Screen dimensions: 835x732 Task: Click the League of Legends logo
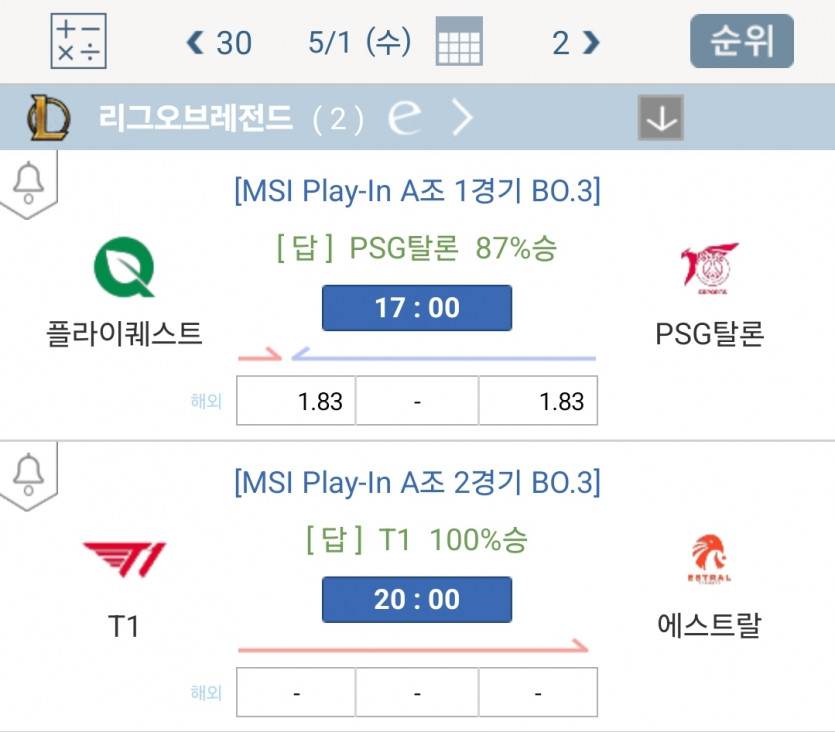click(49, 119)
